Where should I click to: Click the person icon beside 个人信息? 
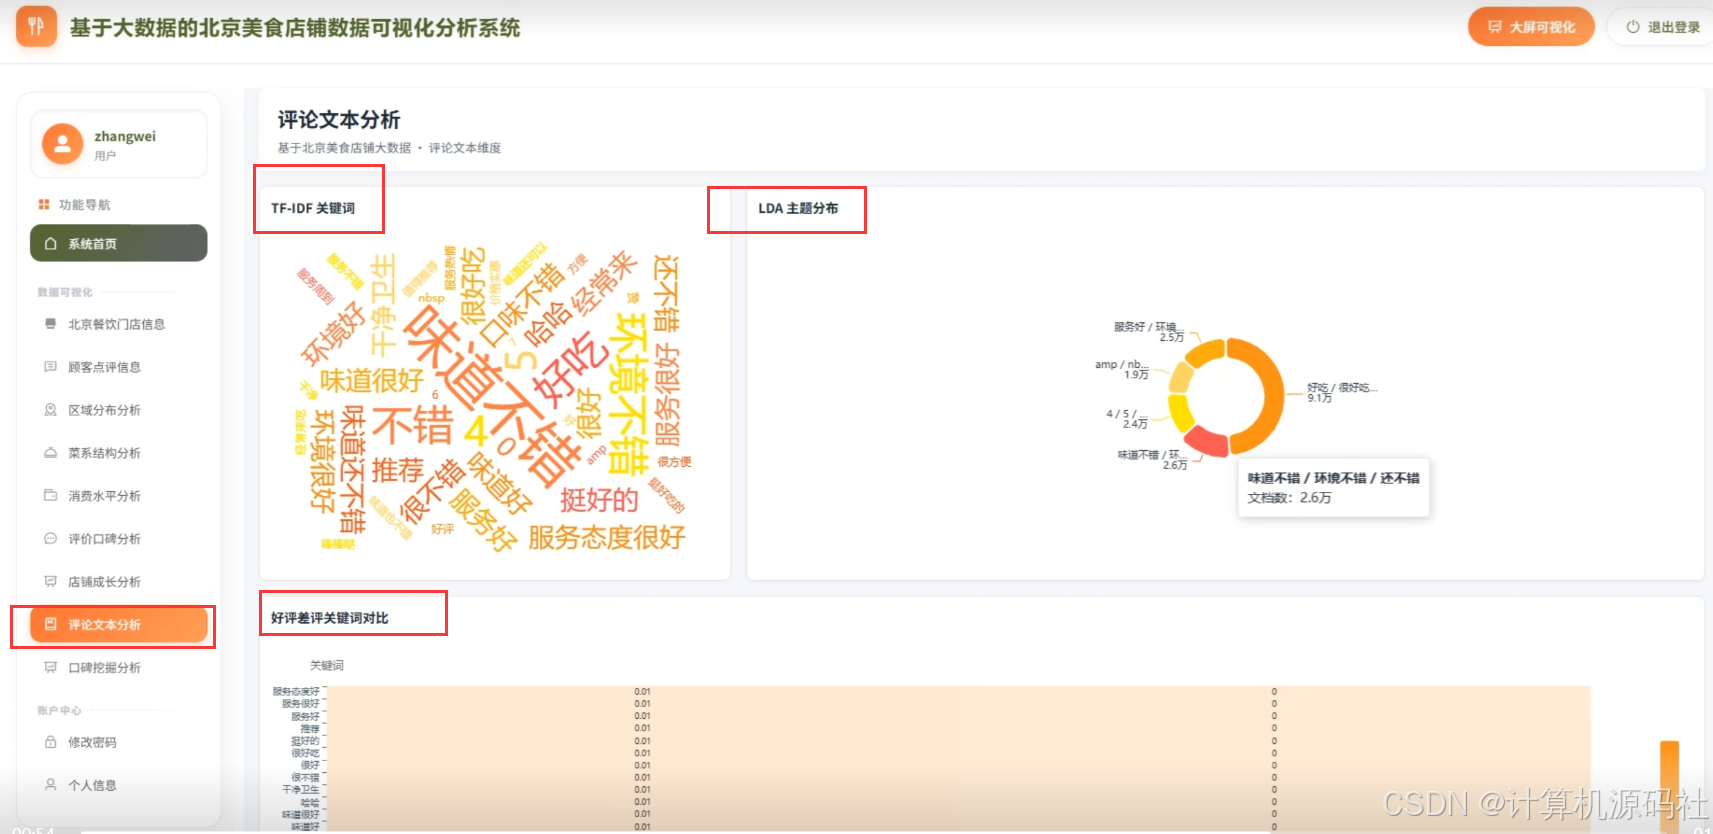(x=50, y=785)
